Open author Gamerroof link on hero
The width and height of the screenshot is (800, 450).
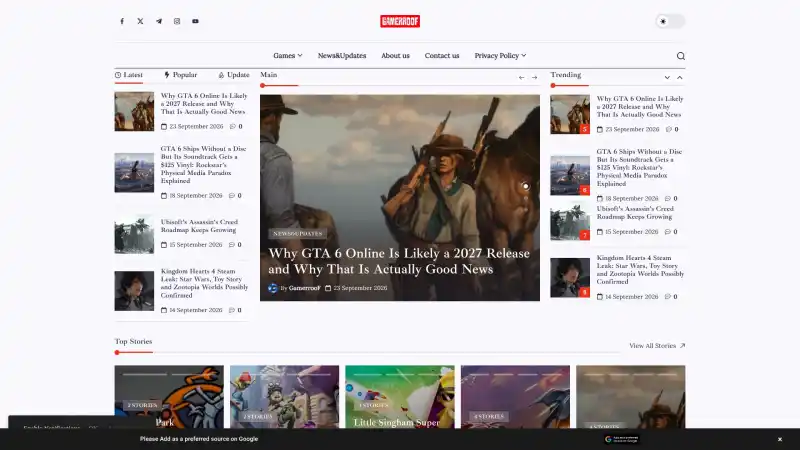point(305,288)
